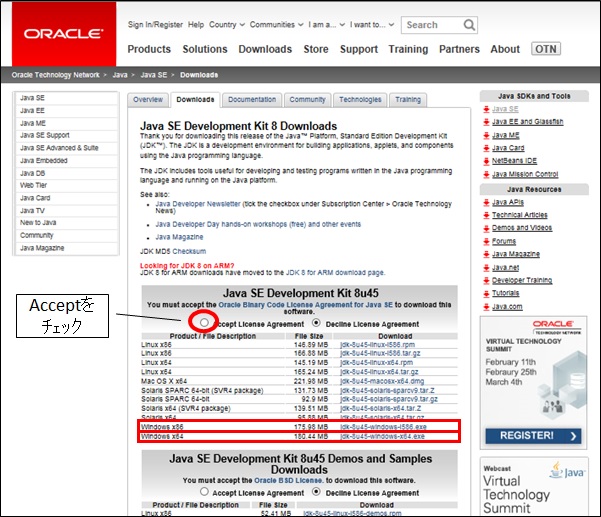
Task: Switch to the Documentation tab
Action: click(x=252, y=100)
